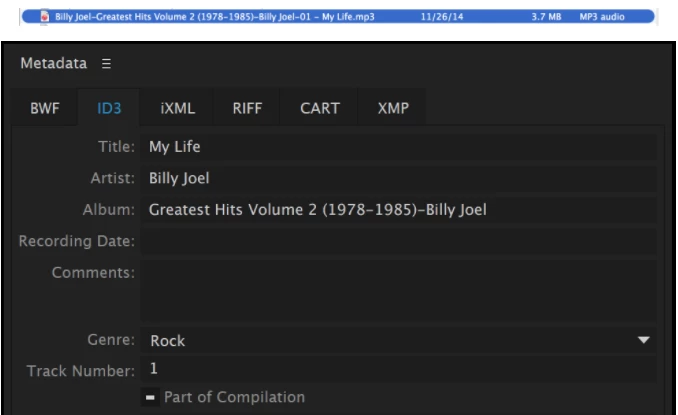Click the Title field containing My Life

pyautogui.click(x=398, y=147)
